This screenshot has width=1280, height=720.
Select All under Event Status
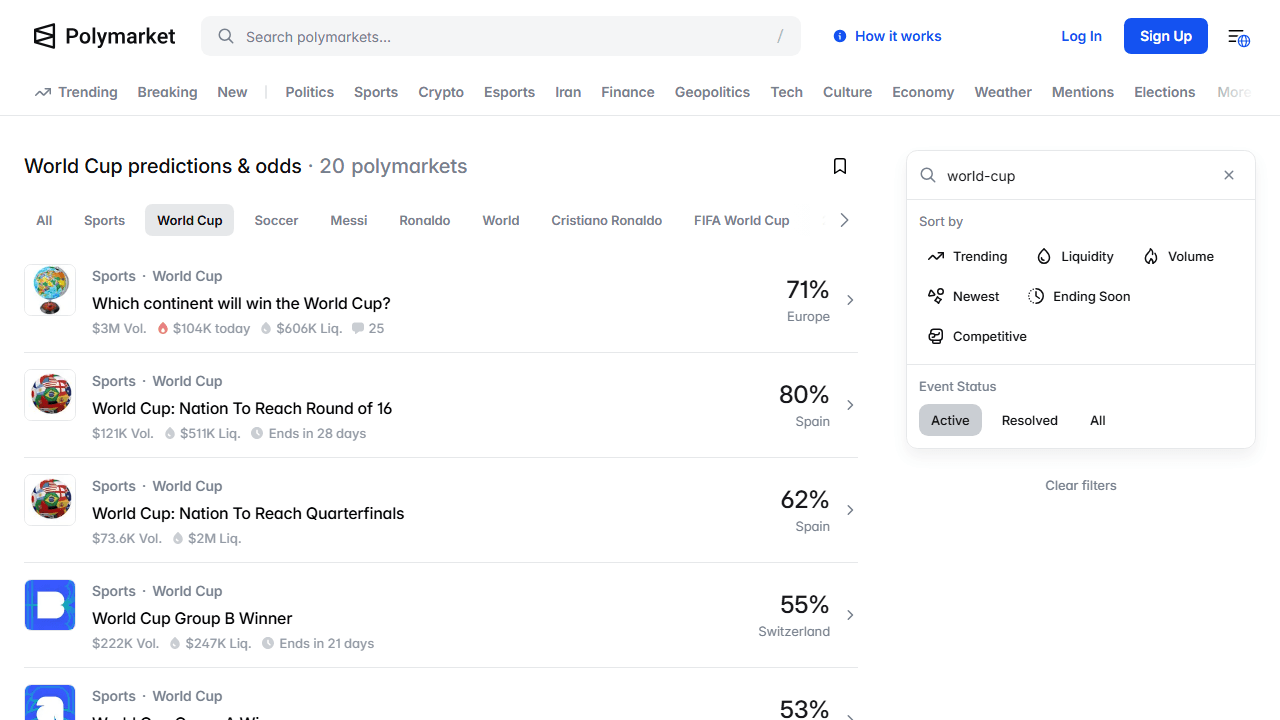click(1098, 420)
